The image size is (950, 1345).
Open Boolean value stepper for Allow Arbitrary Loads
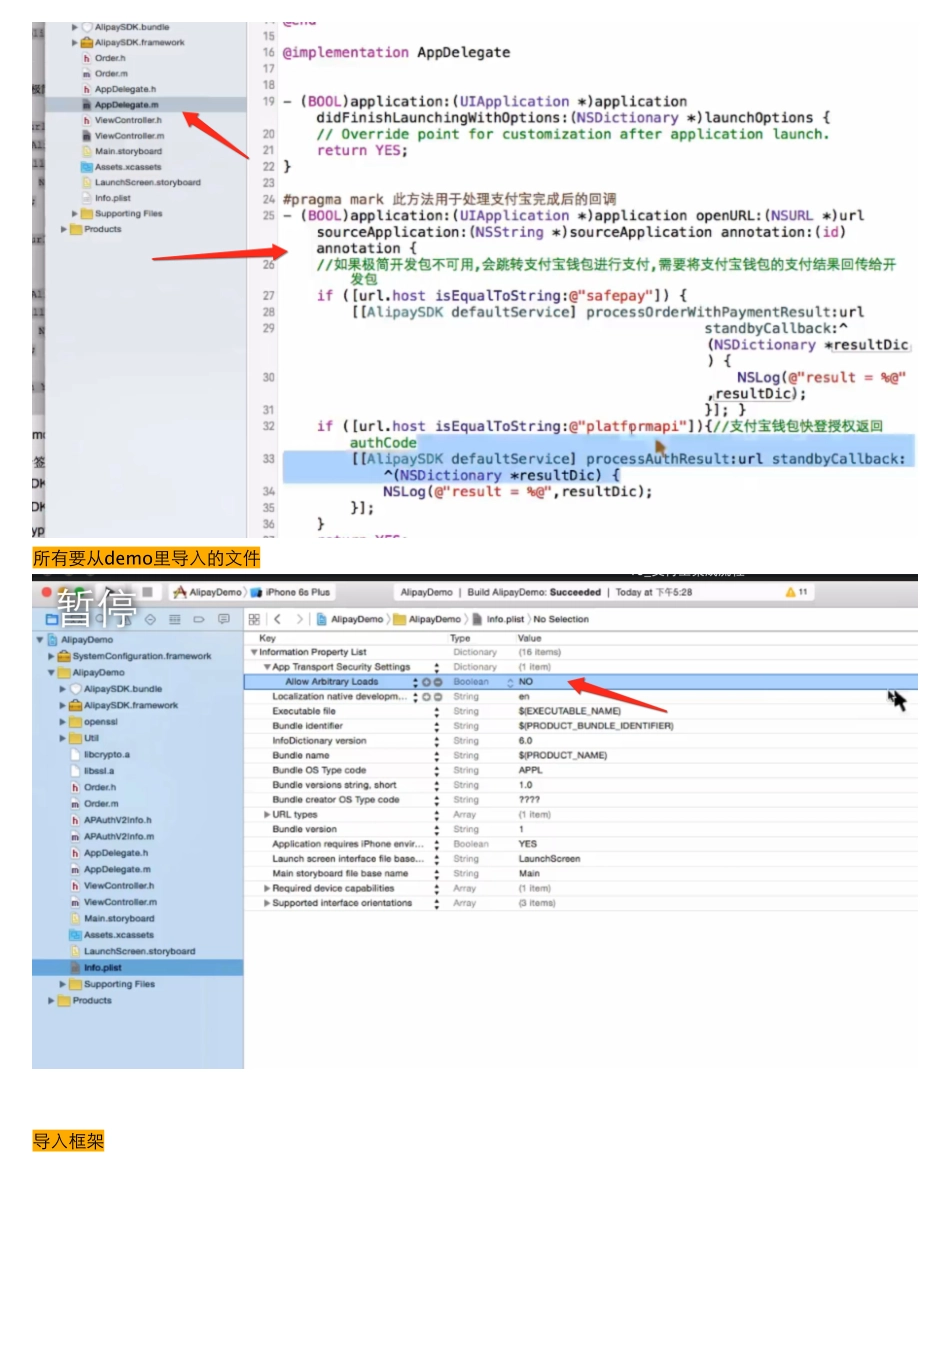tap(509, 682)
